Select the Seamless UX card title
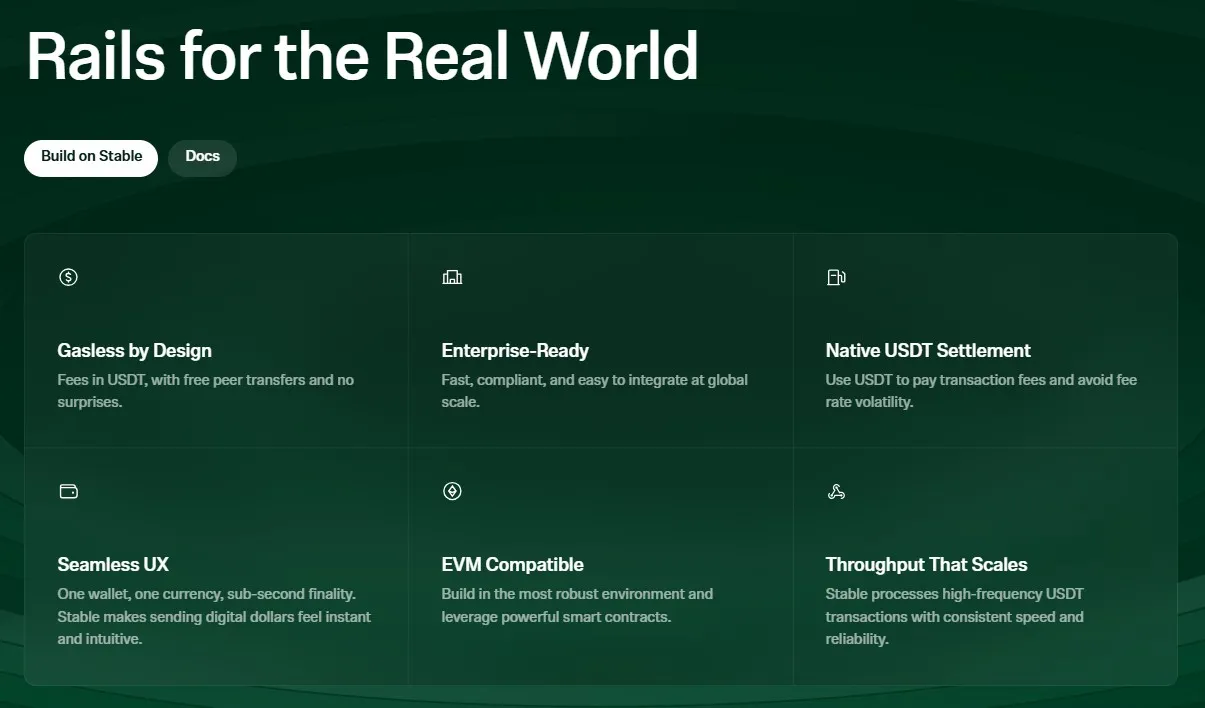1205x708 pixels. point(113,565)
